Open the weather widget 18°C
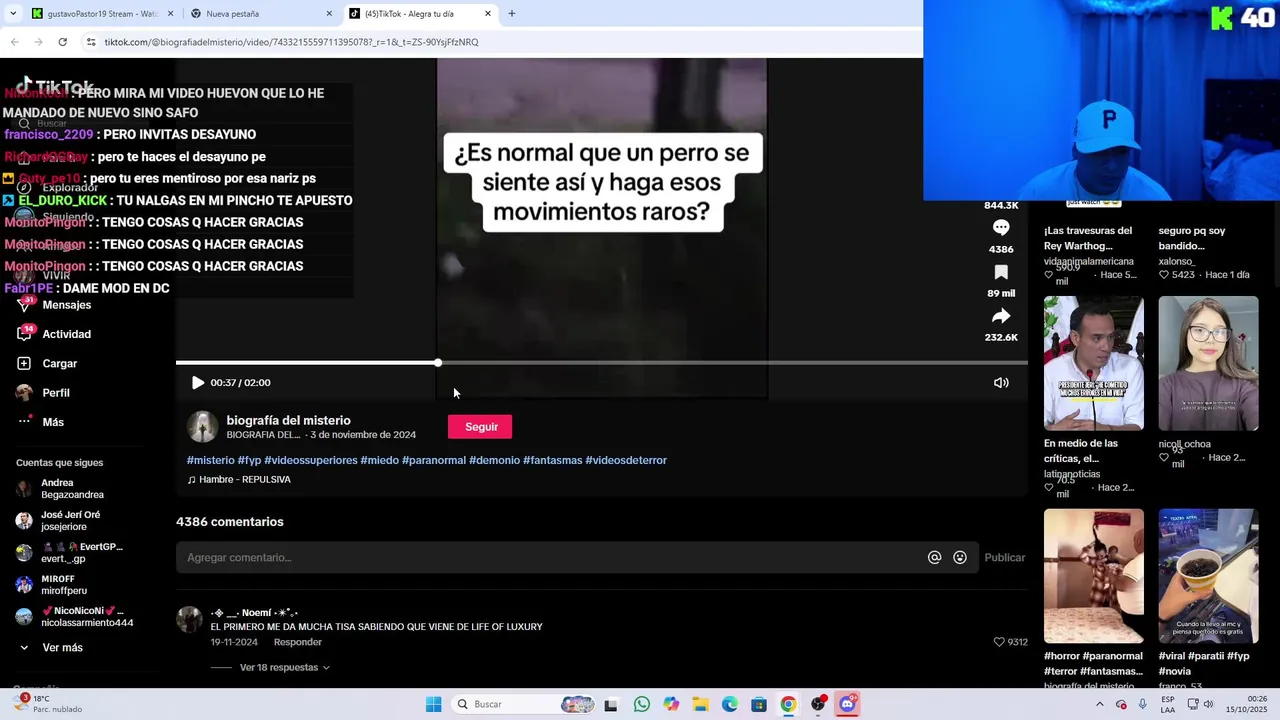 point(46,704)
